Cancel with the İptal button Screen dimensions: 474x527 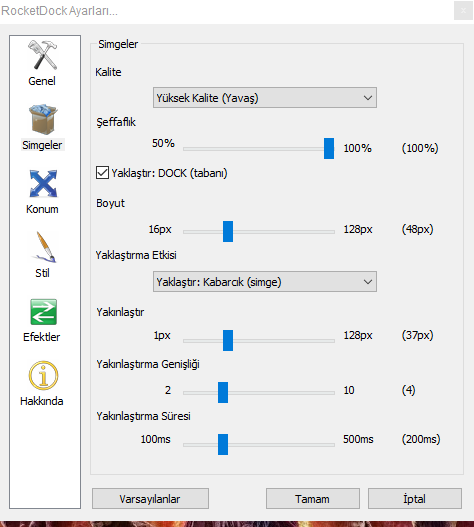(415, 499)
